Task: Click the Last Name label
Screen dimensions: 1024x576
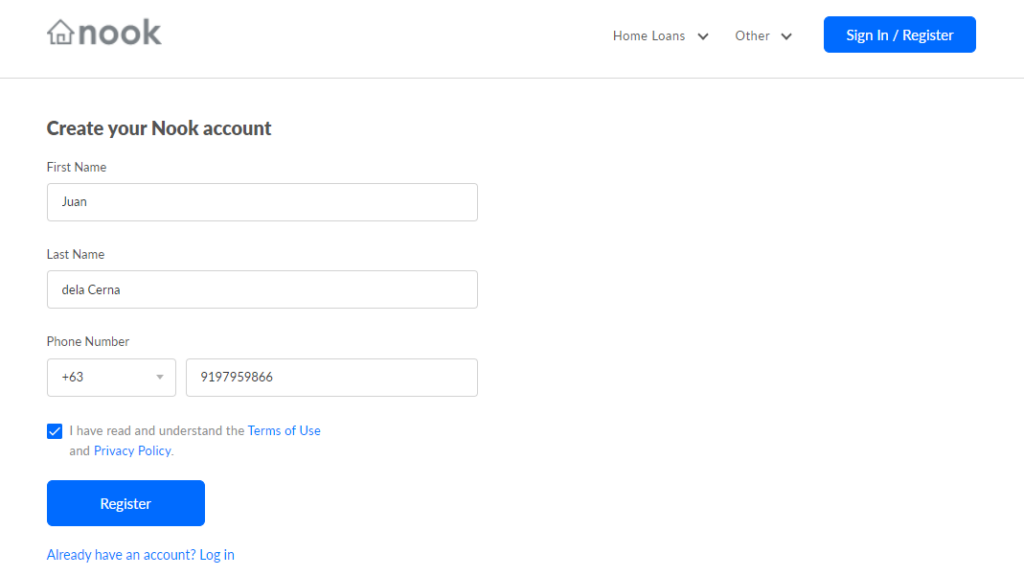Action: [75, 254]
